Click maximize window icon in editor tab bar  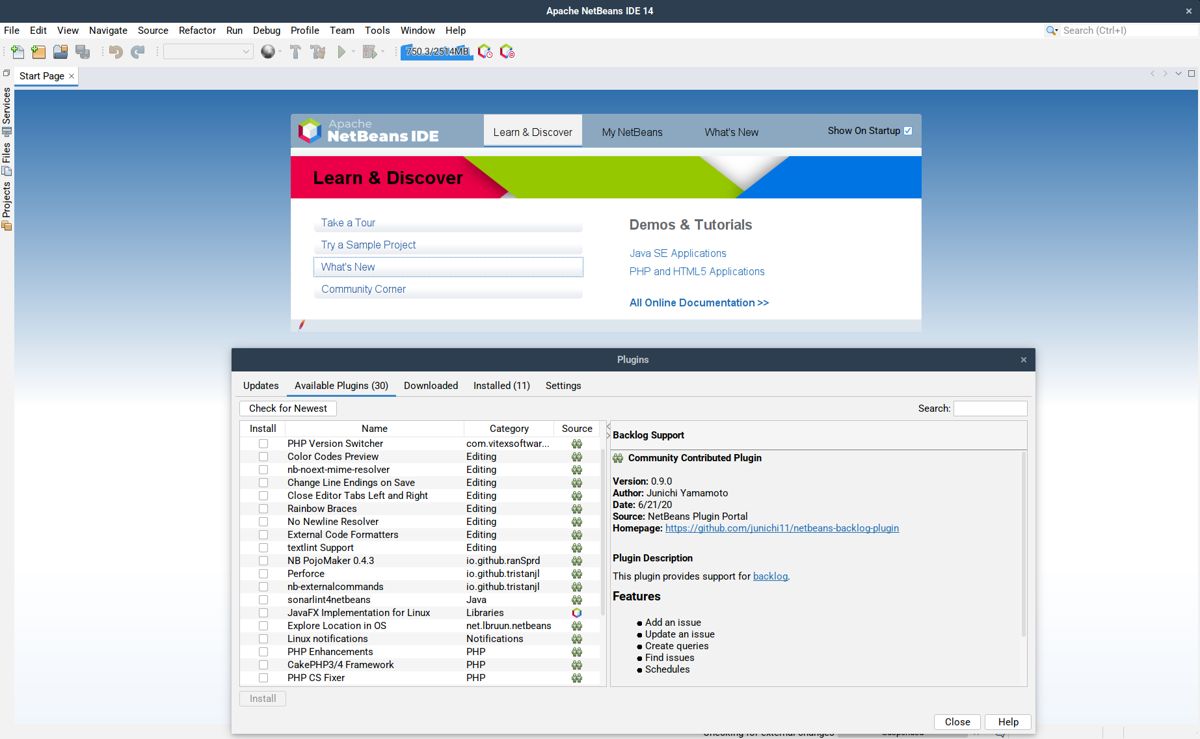click(x=1191, y=74)
